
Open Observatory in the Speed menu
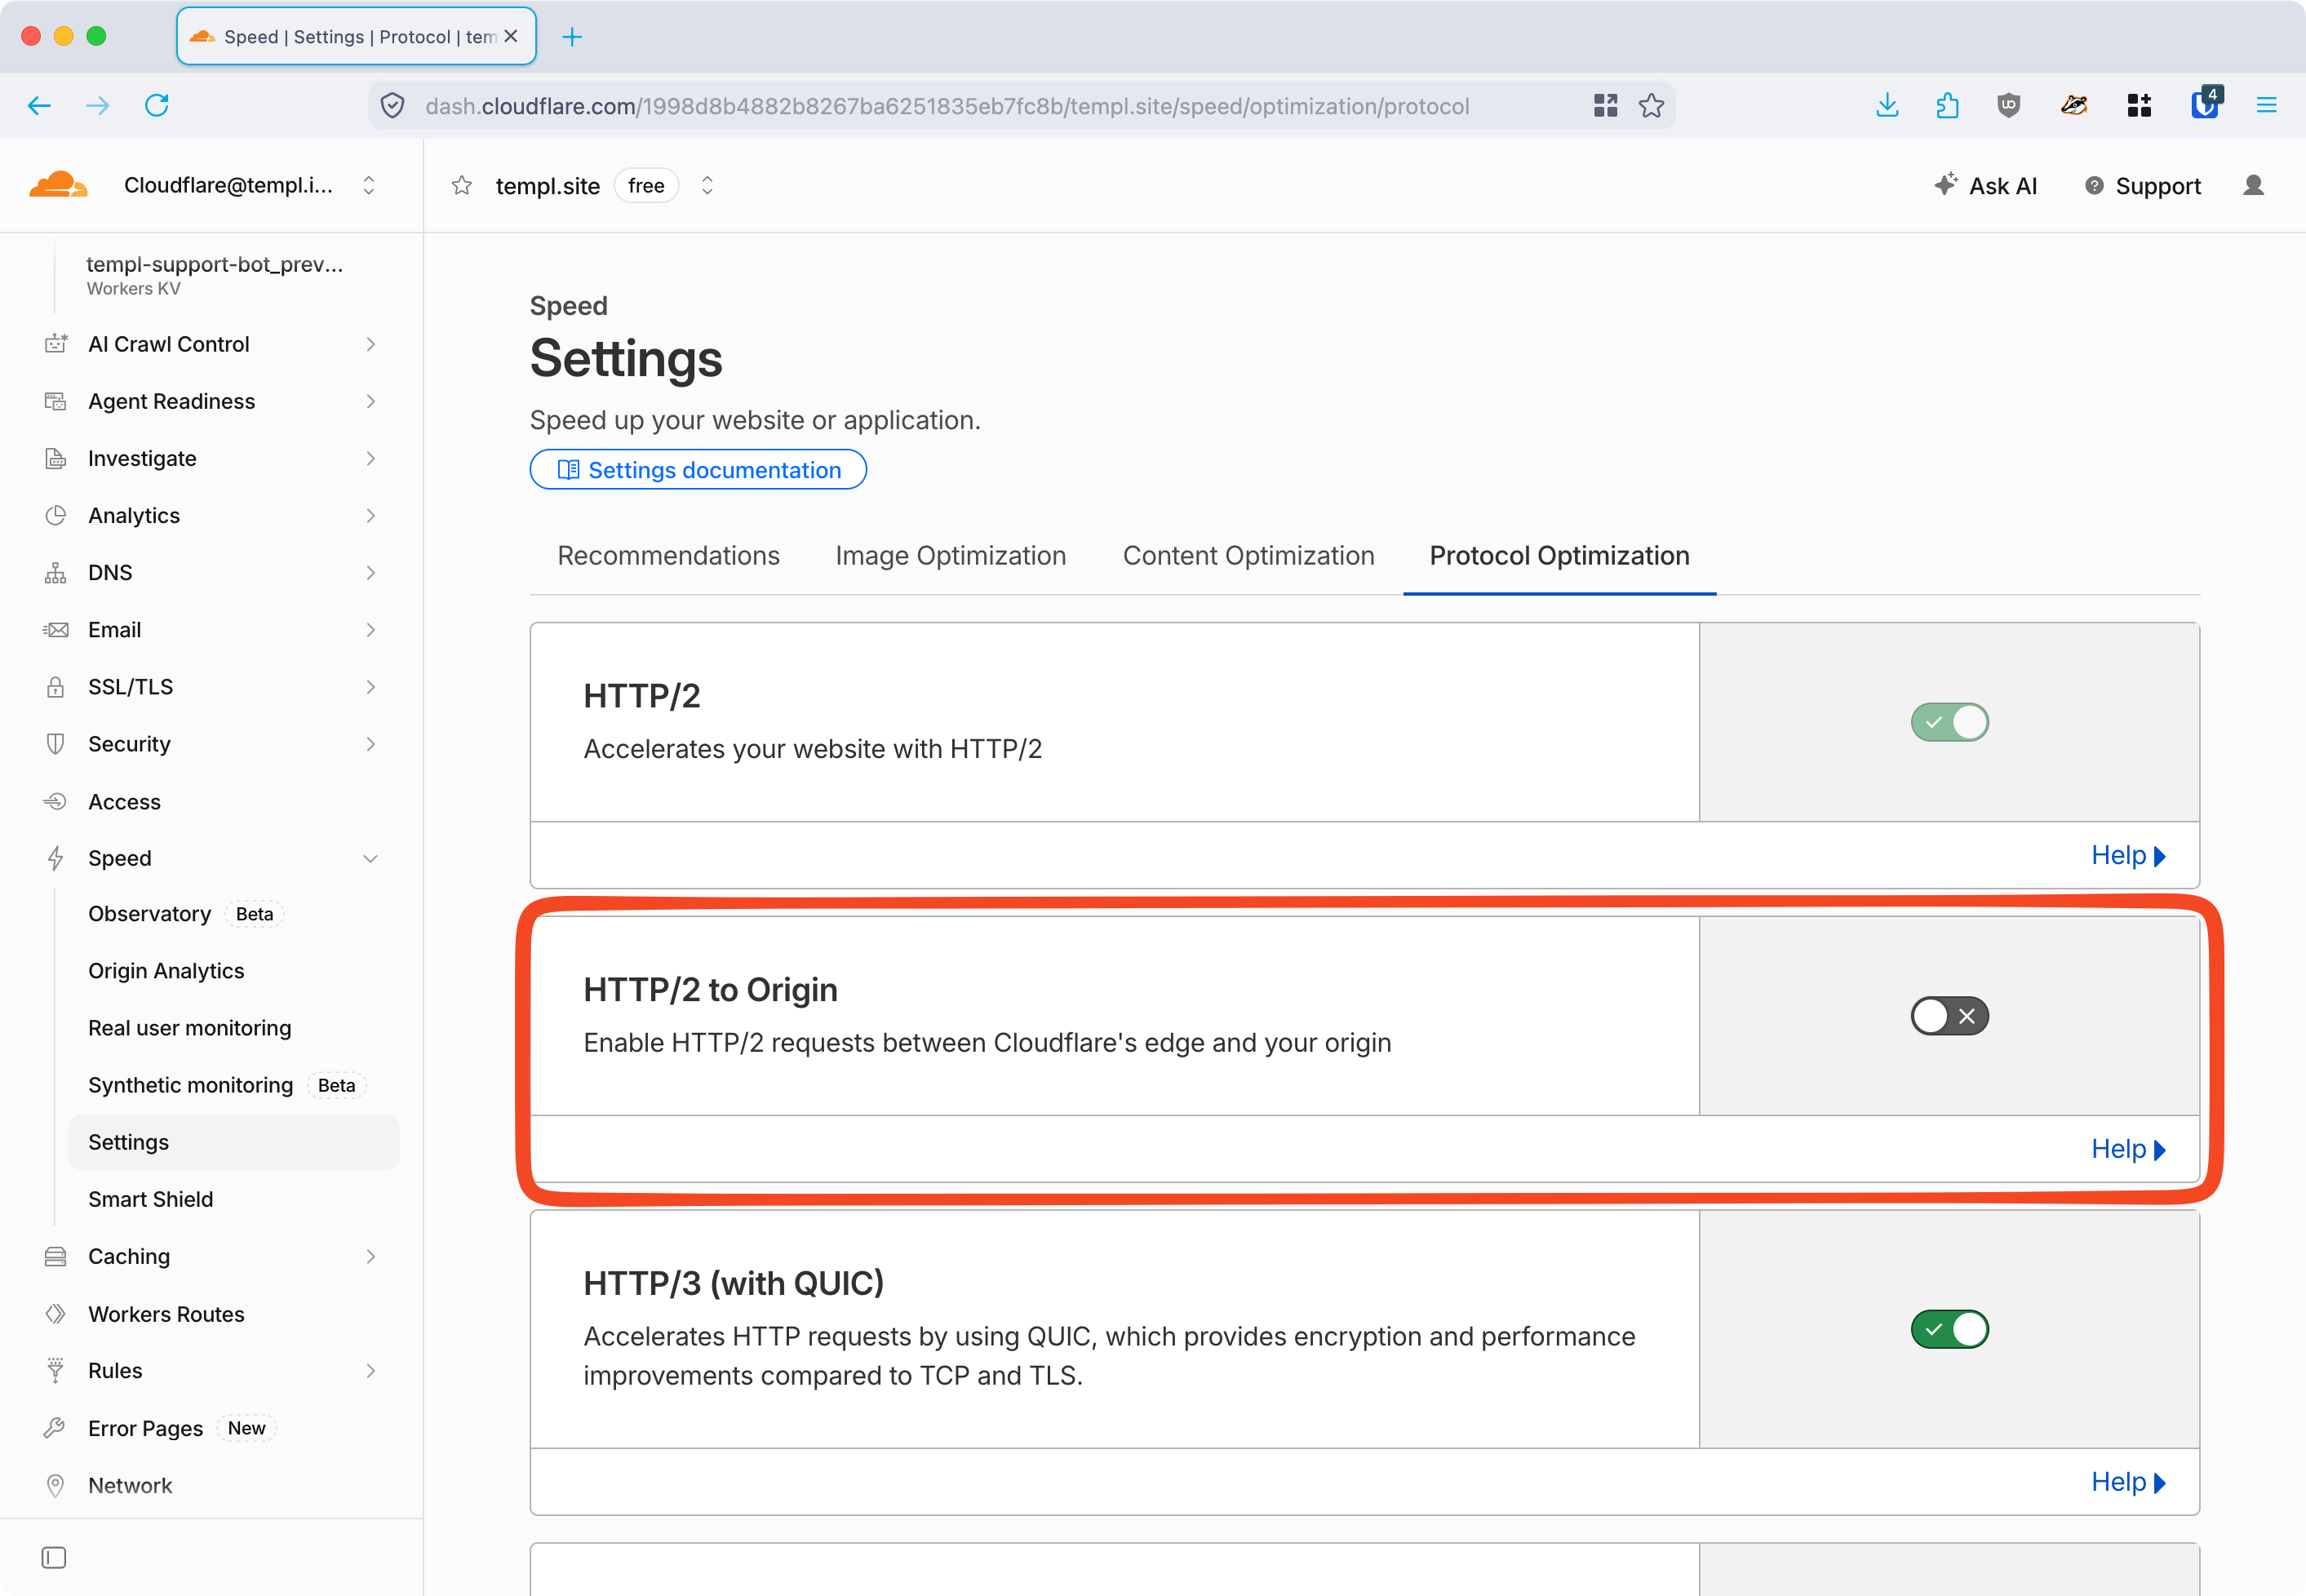pyautogui.click(x=150, y=914)
